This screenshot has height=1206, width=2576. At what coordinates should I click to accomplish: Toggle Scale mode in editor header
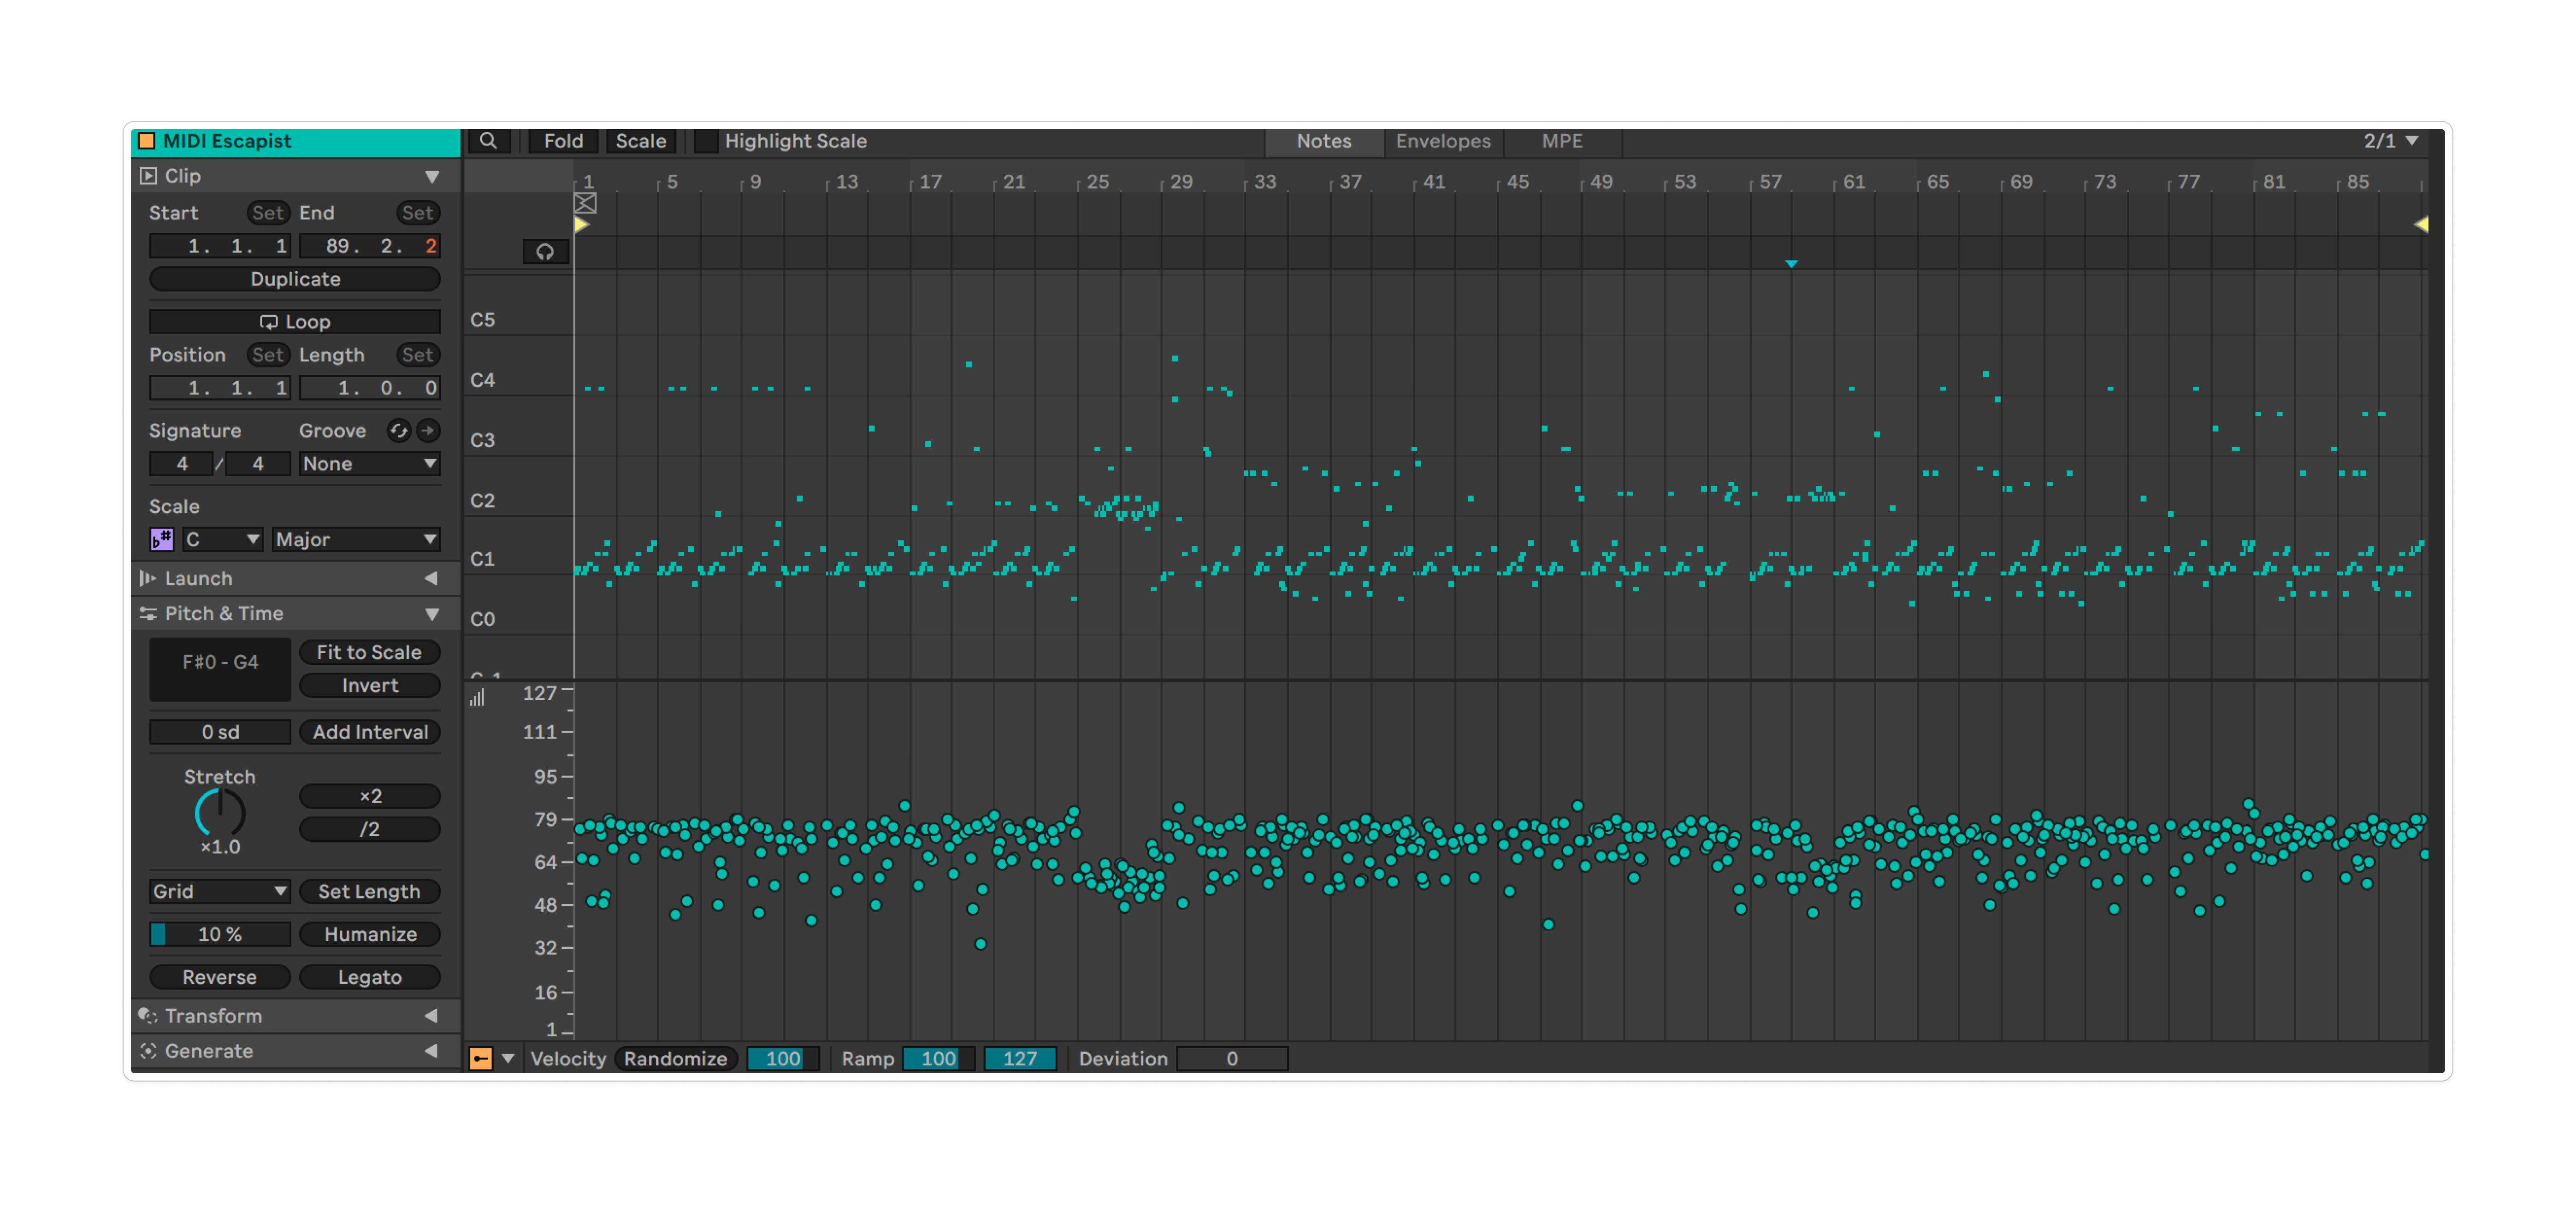pyautogui.click(x=641, y=141)
